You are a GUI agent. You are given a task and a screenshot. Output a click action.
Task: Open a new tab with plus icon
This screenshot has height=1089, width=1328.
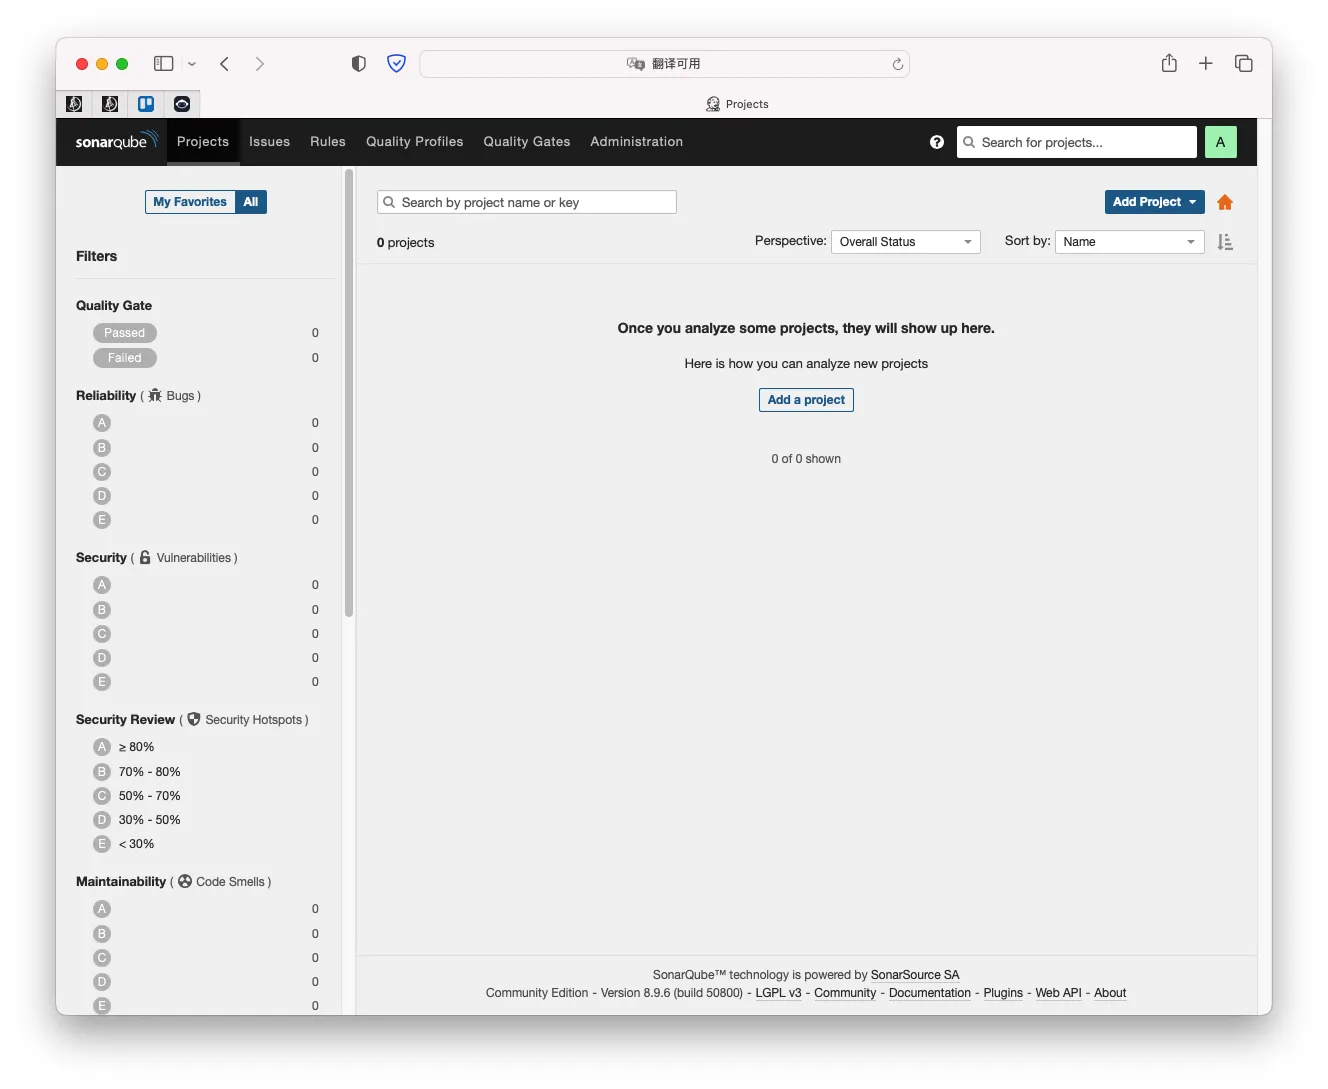(x=1206, y=64)
